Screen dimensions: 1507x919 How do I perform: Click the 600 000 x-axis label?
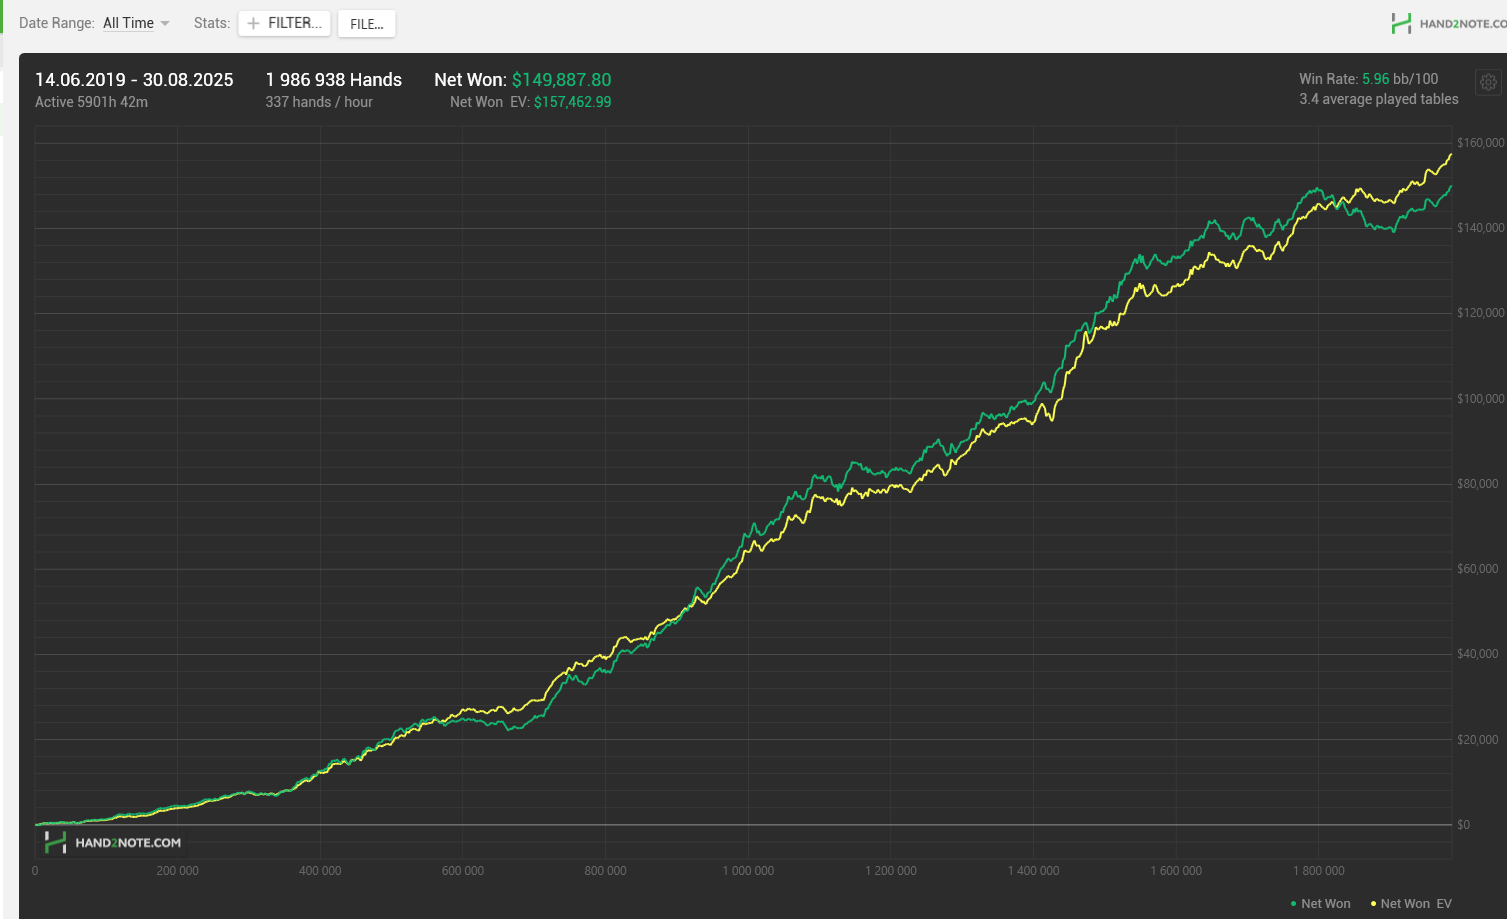pyautogui.click(x=463, y=871)
